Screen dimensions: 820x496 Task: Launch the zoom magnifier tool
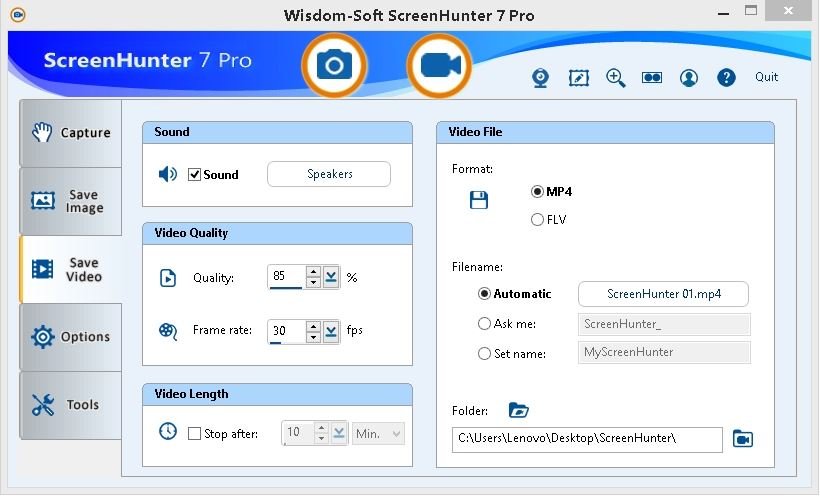(x=615, y=78)
